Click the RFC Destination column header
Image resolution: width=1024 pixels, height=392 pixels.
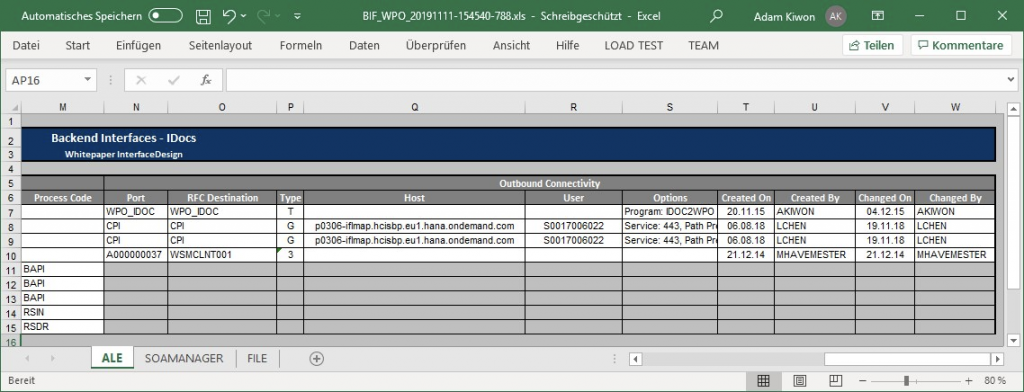click(x=222, y=197)
